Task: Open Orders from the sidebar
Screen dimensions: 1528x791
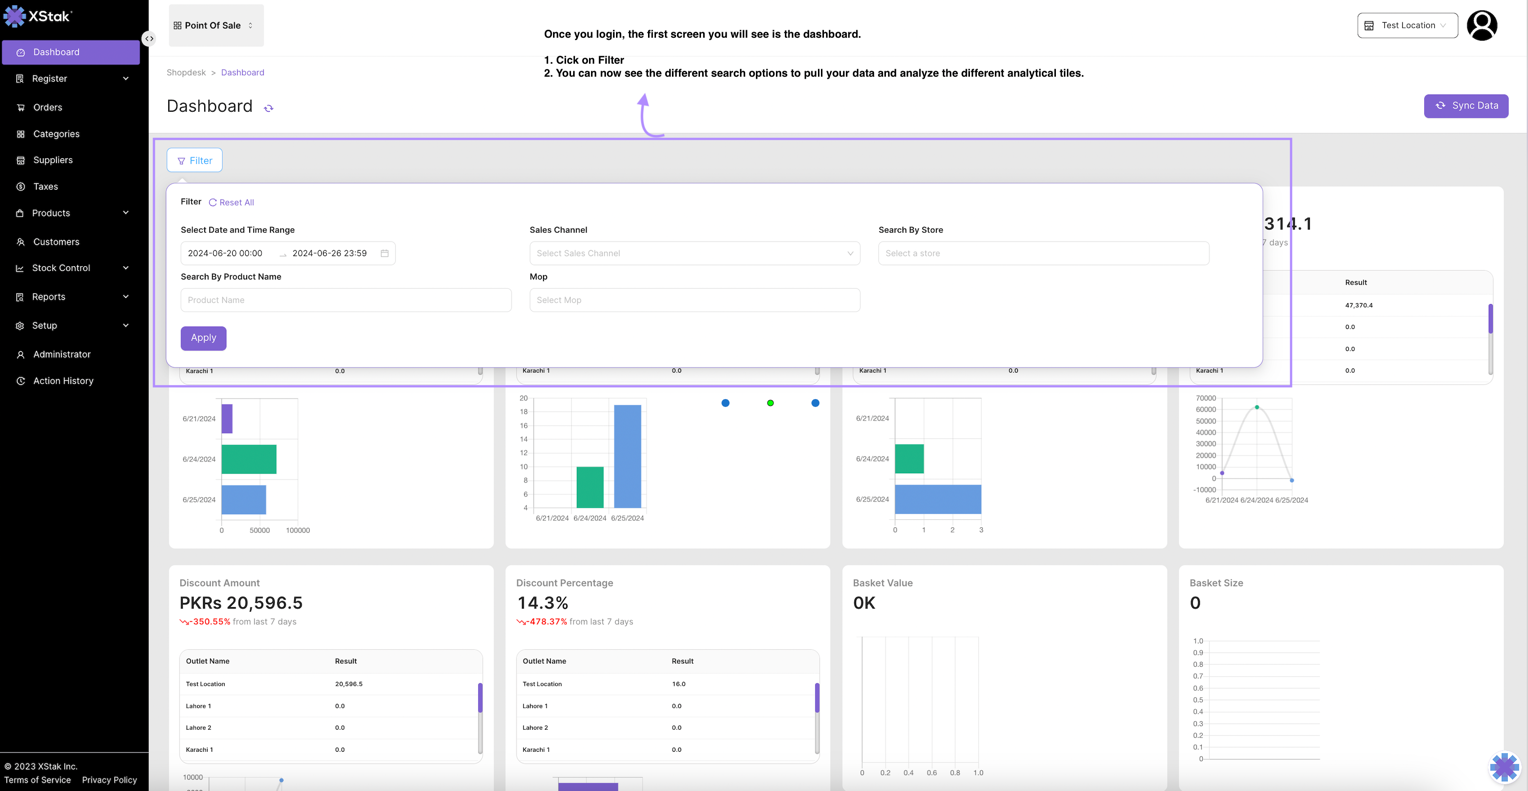Action: (47, 107)
